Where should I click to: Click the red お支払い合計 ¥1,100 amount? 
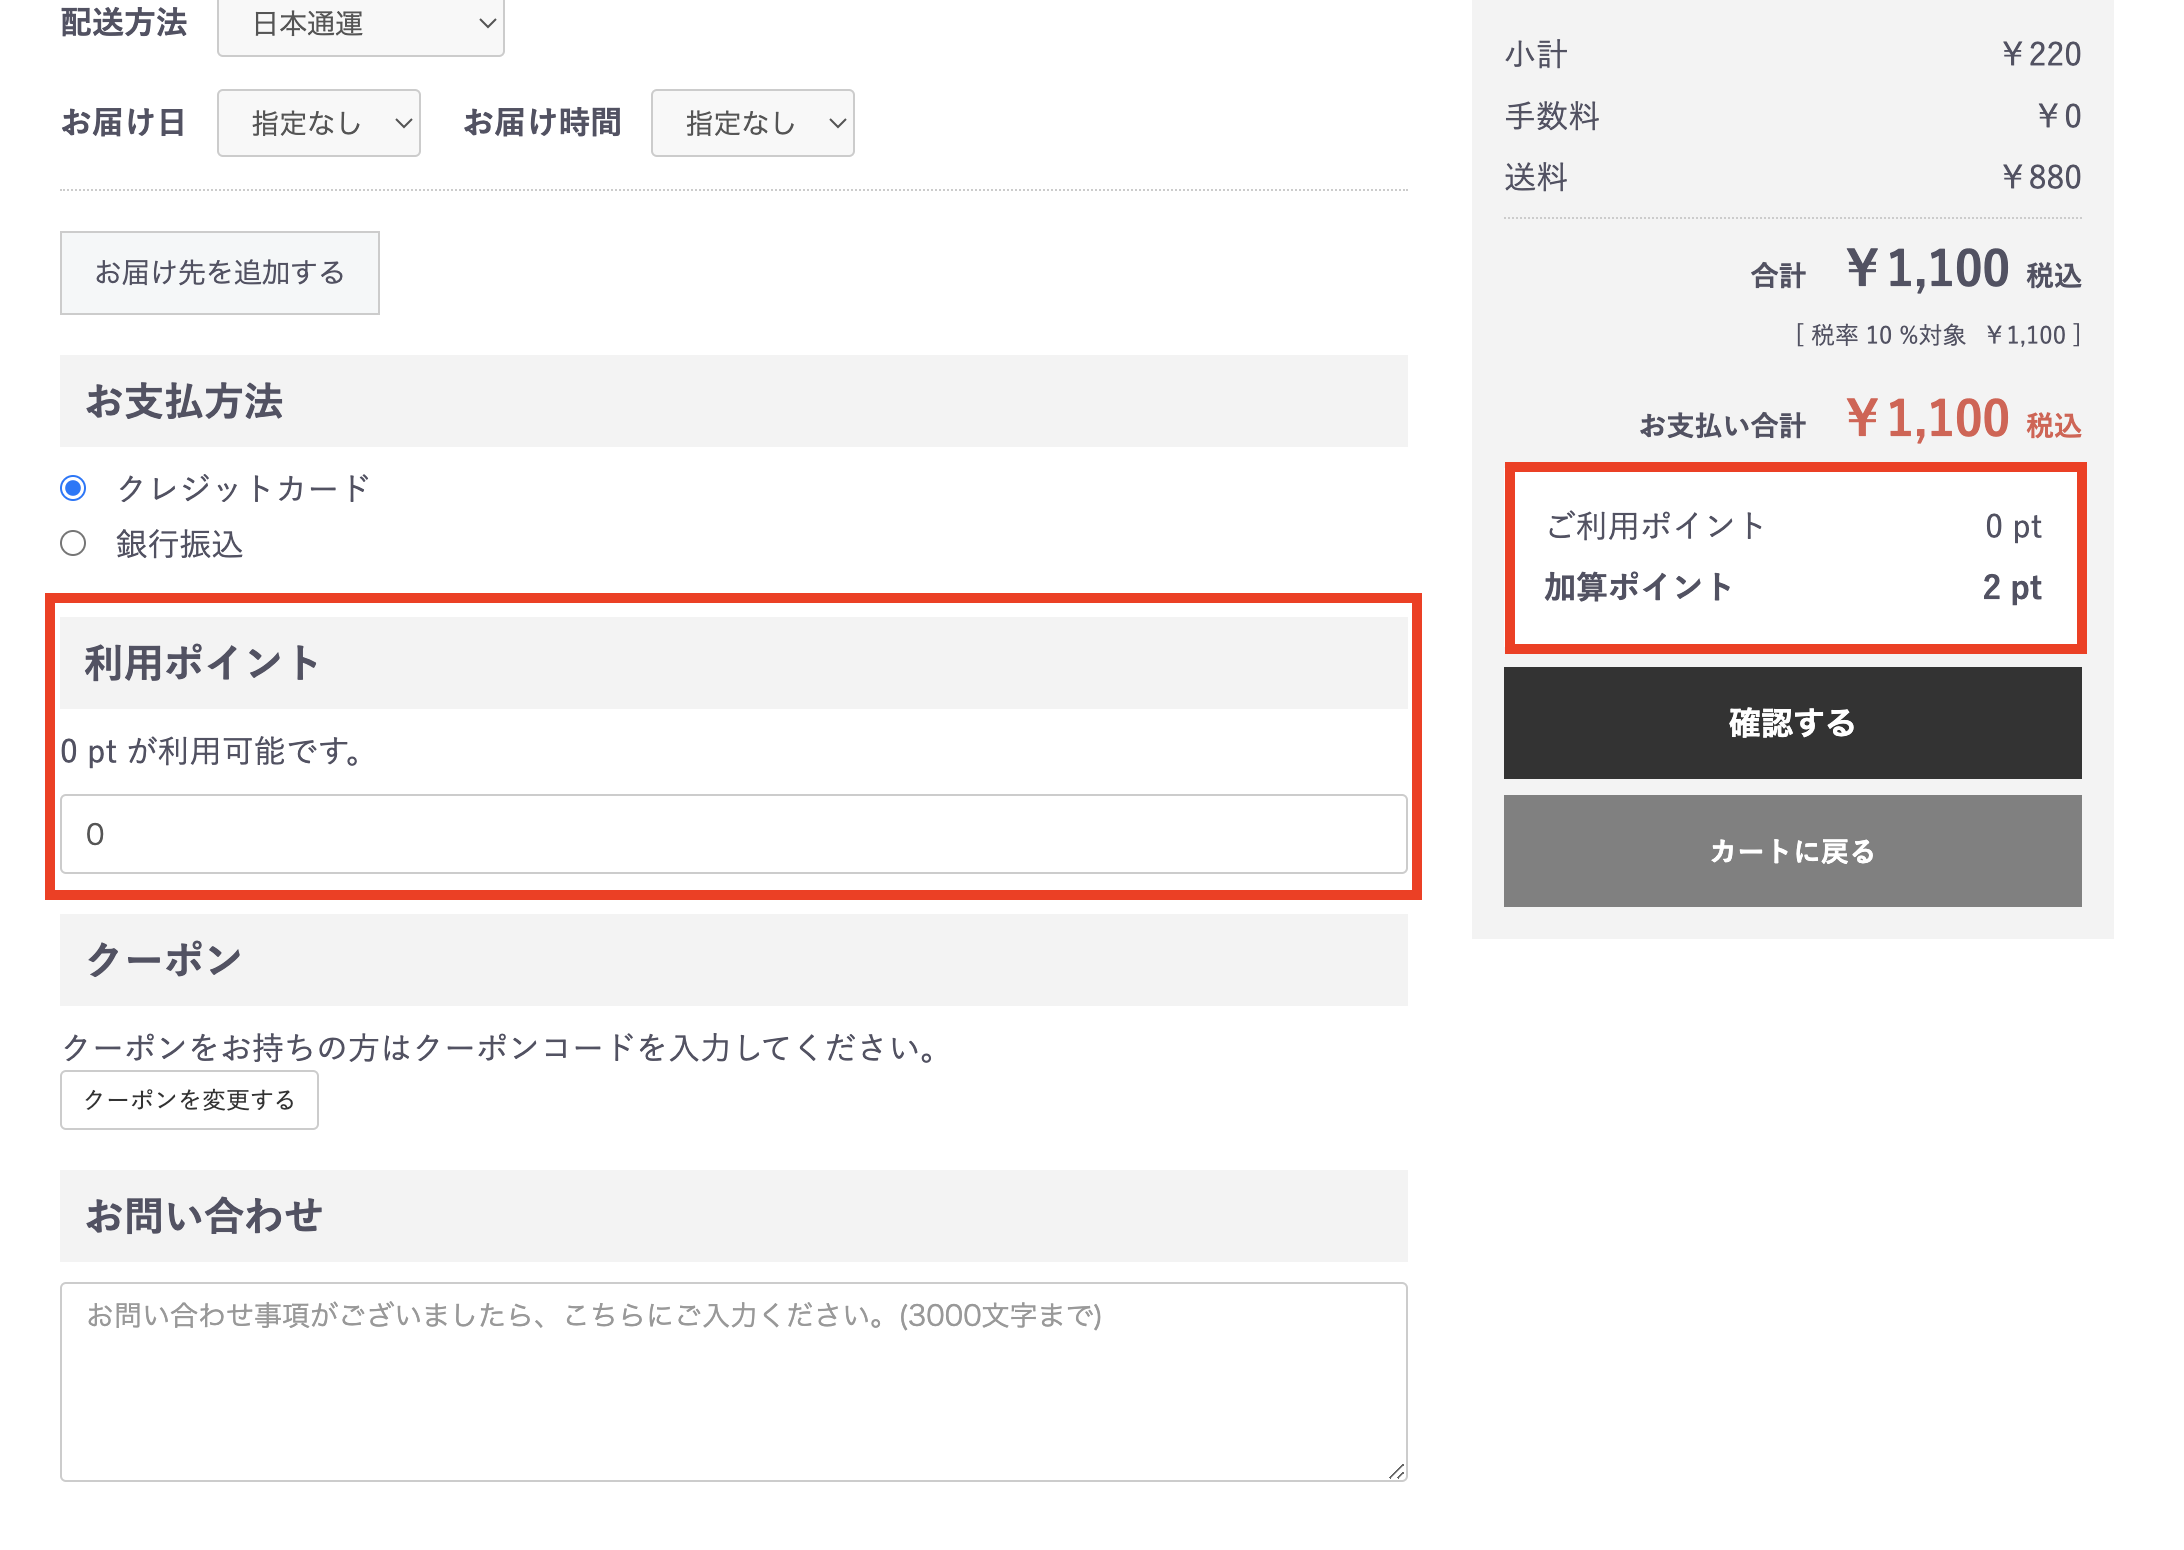point(1927,419)
